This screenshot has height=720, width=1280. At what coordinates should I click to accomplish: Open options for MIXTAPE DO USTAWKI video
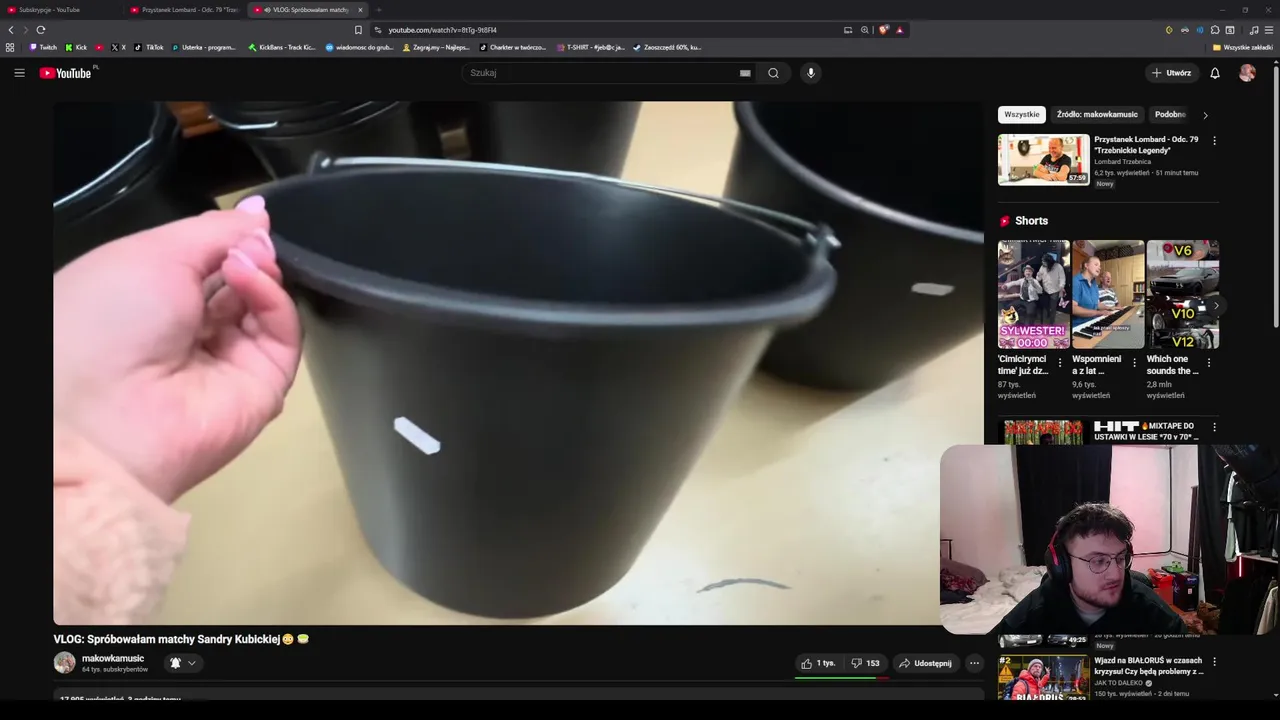pos(1214,428)
